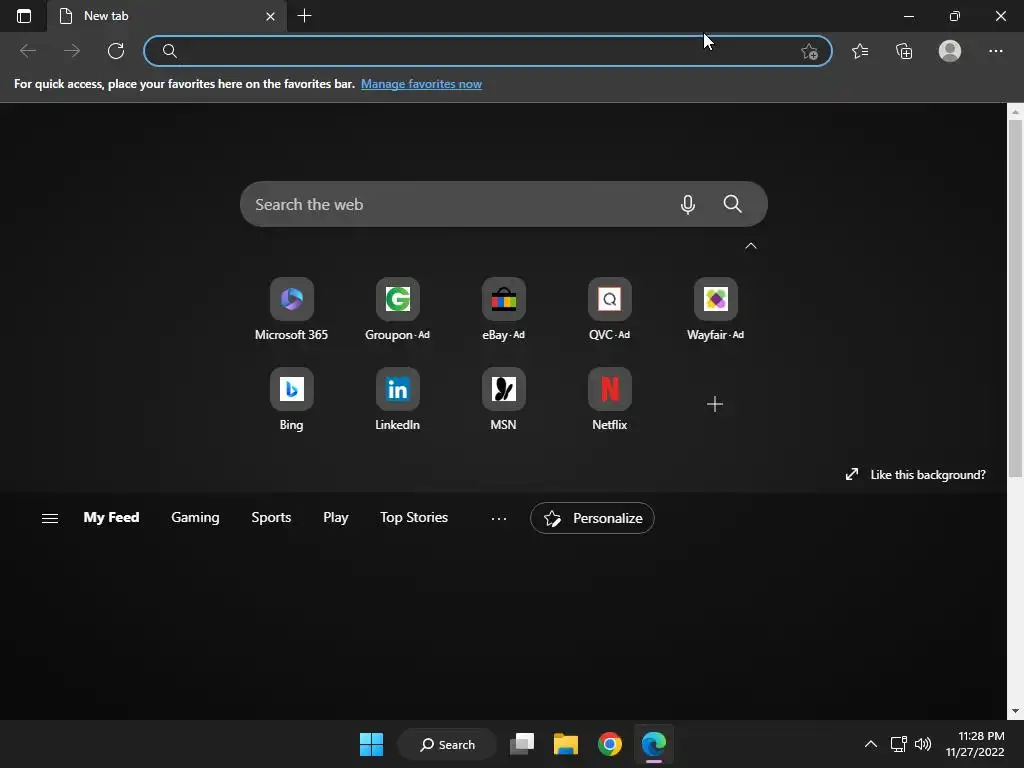Open the Groupon quick link
The height and width of the screenshot is (768, 1024).
(397, 310)
